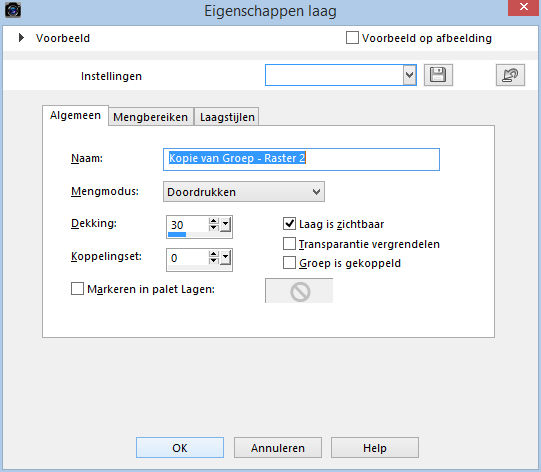Image resolution: width=541 pixels, height=472 pixels.
Task: Enable Groep is gekoppeld checkbox
Action: tap(289, 263)
